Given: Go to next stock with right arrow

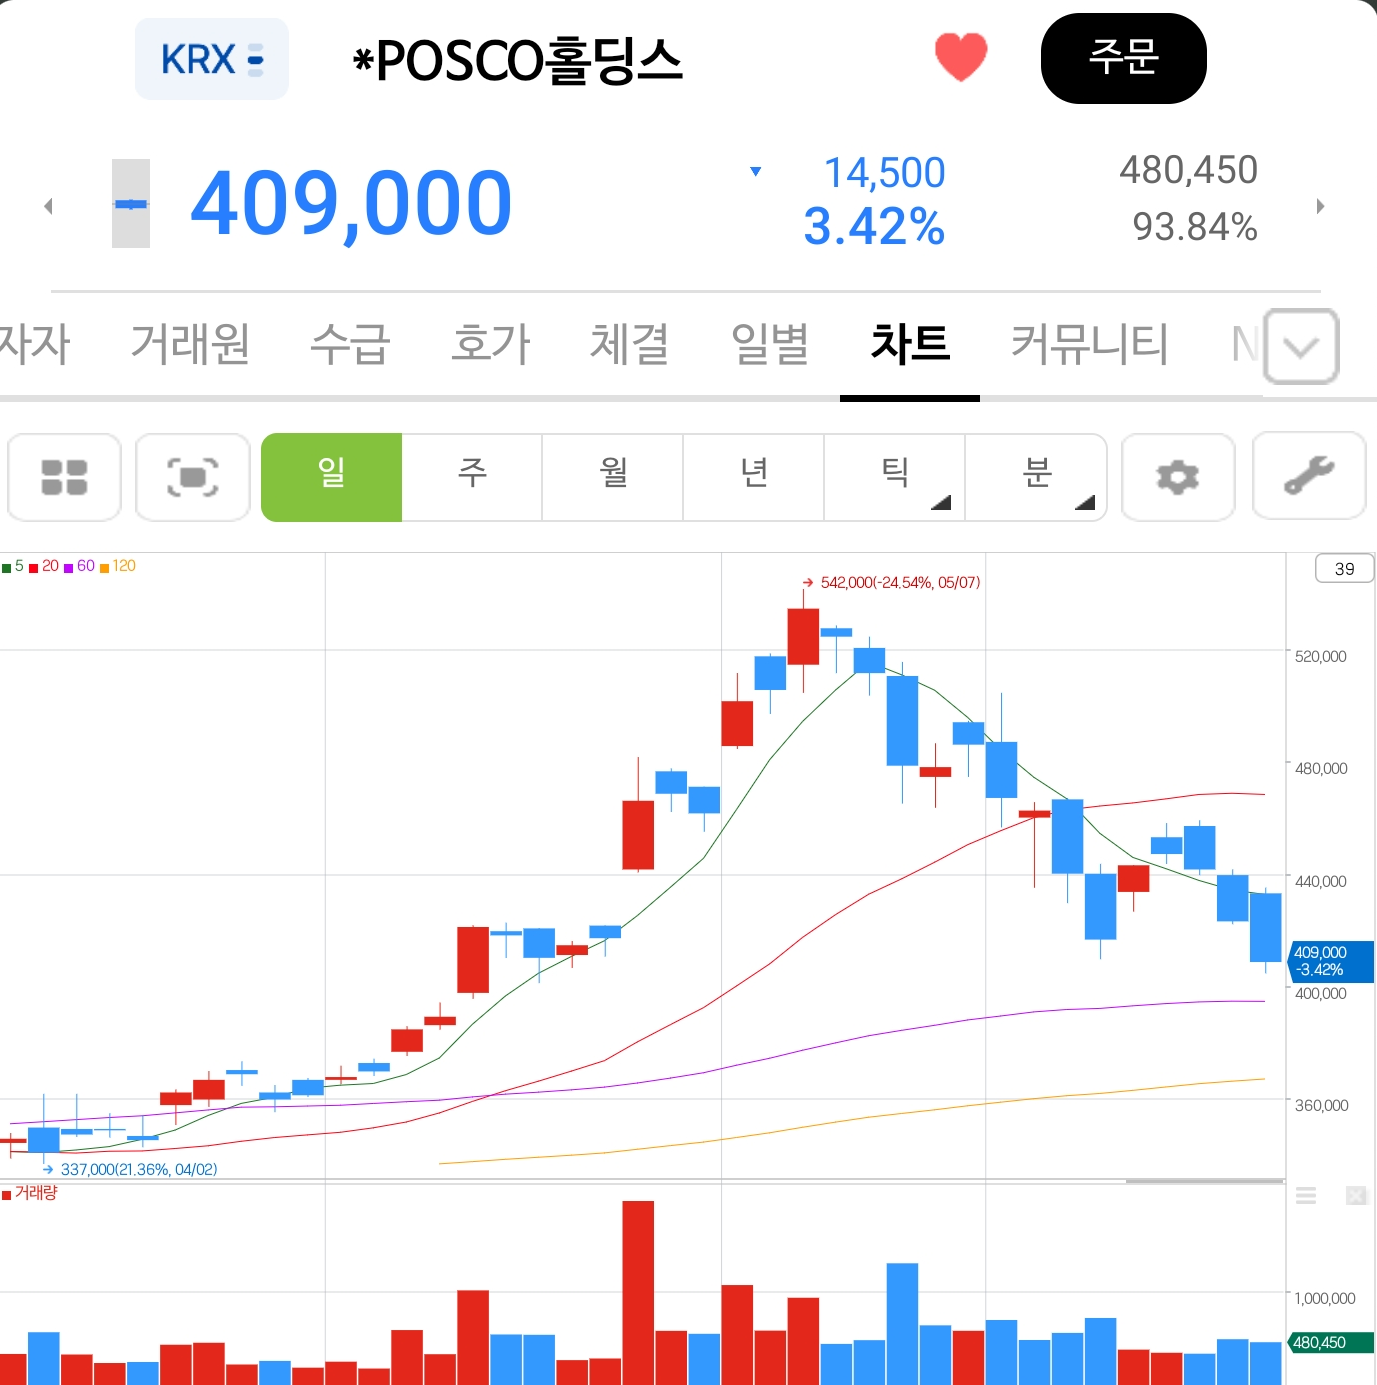Looking at the screenshot, I should (x=1320, y=206).
